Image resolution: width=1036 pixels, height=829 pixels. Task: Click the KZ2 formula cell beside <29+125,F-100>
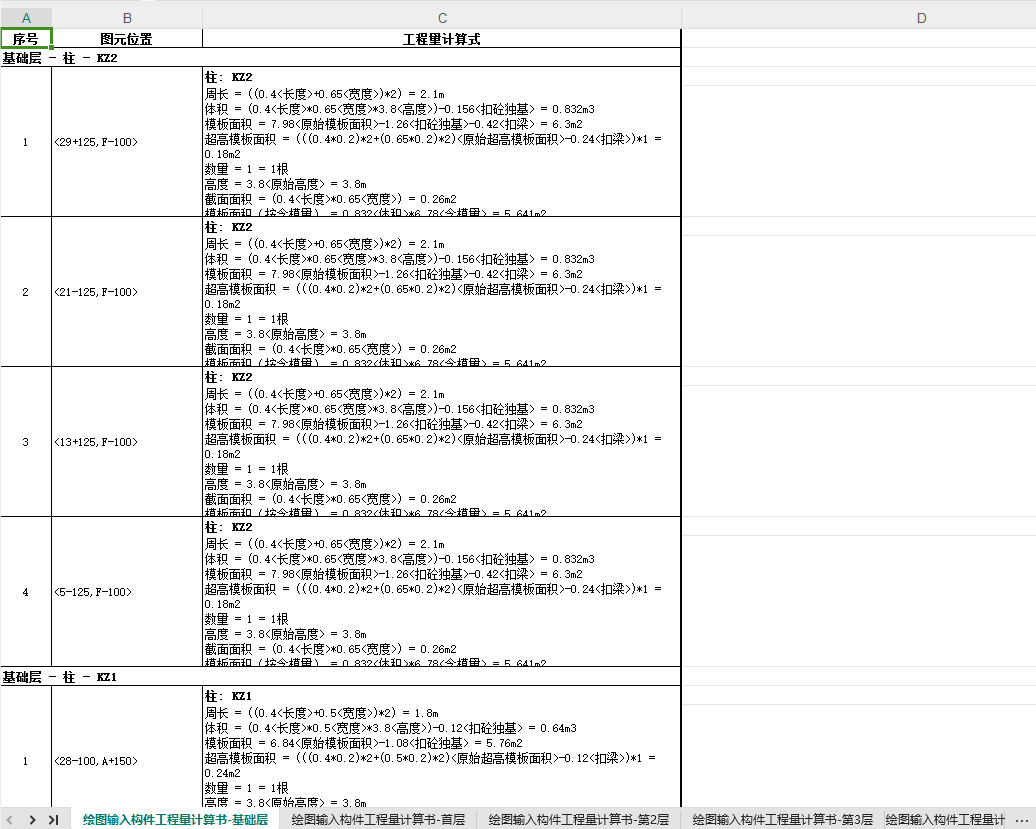(442, 142)
